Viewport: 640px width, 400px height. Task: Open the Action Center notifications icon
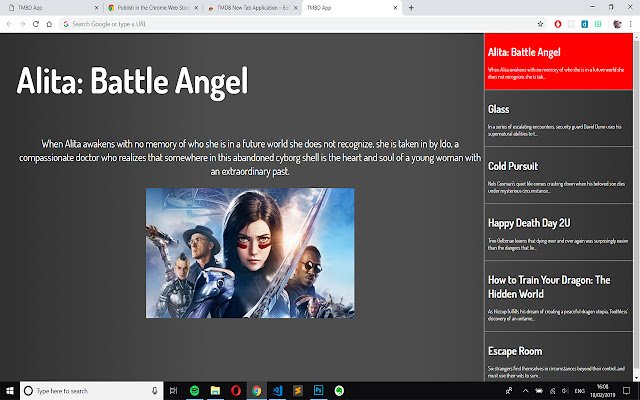[x=627, y=391]
